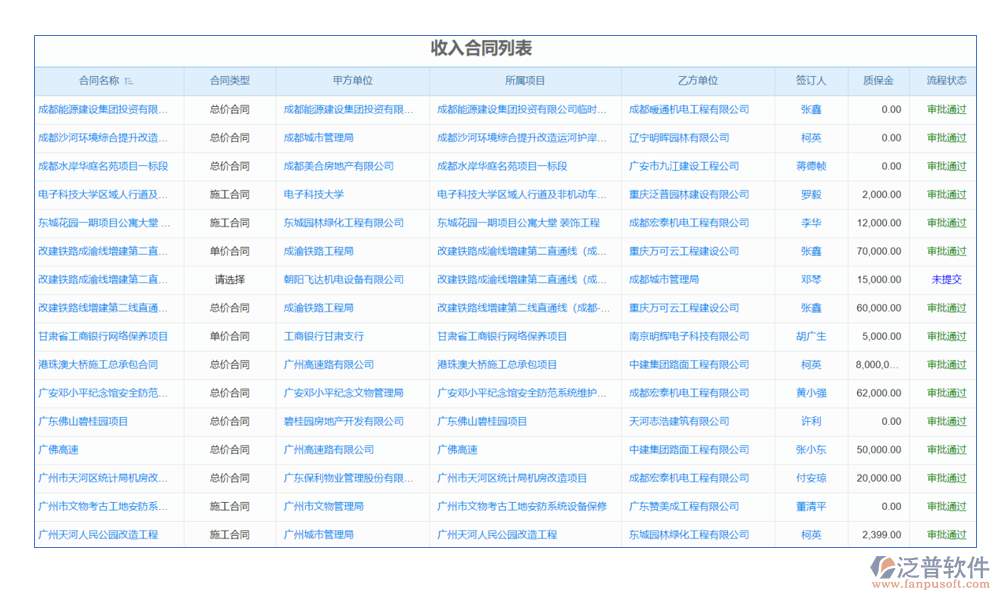Click the 乙方单位 column header
This screenshot has height=600, width=1000.
tap(697, 81)
